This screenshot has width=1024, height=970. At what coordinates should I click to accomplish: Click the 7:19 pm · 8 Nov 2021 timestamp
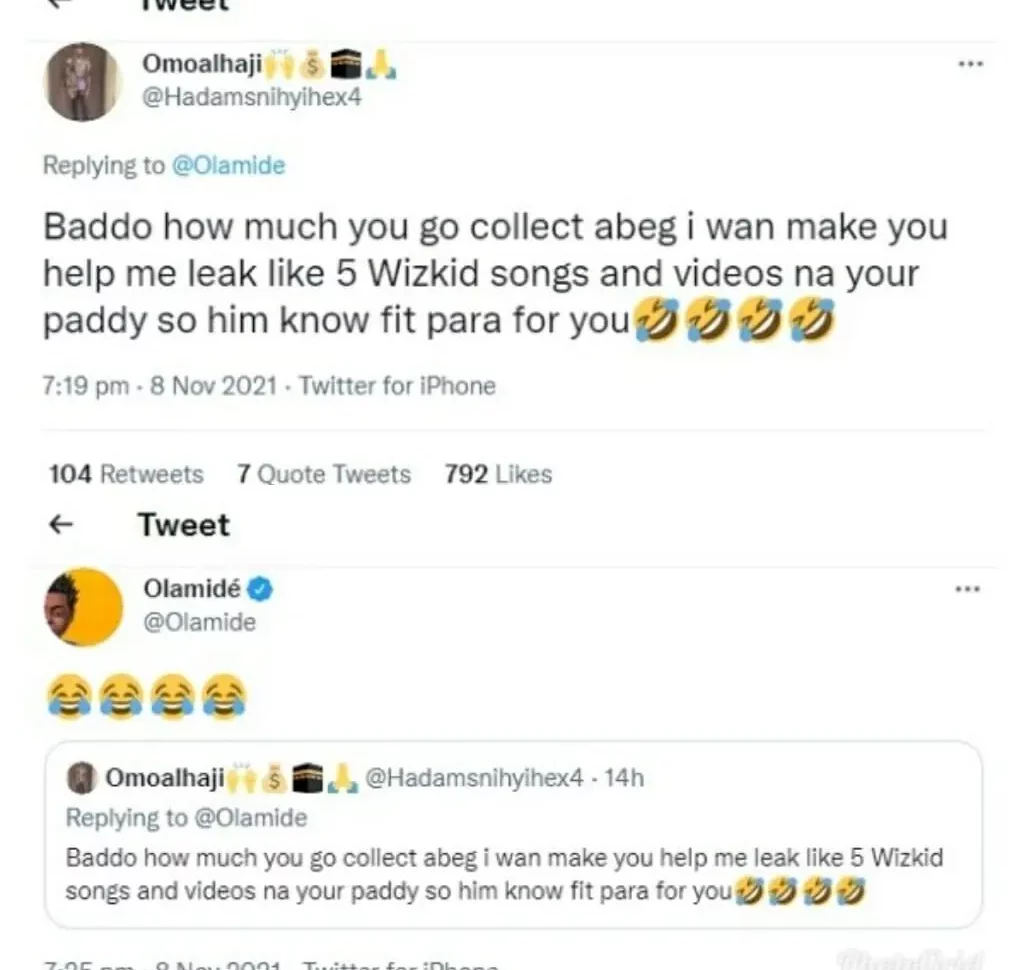[159, 385]
